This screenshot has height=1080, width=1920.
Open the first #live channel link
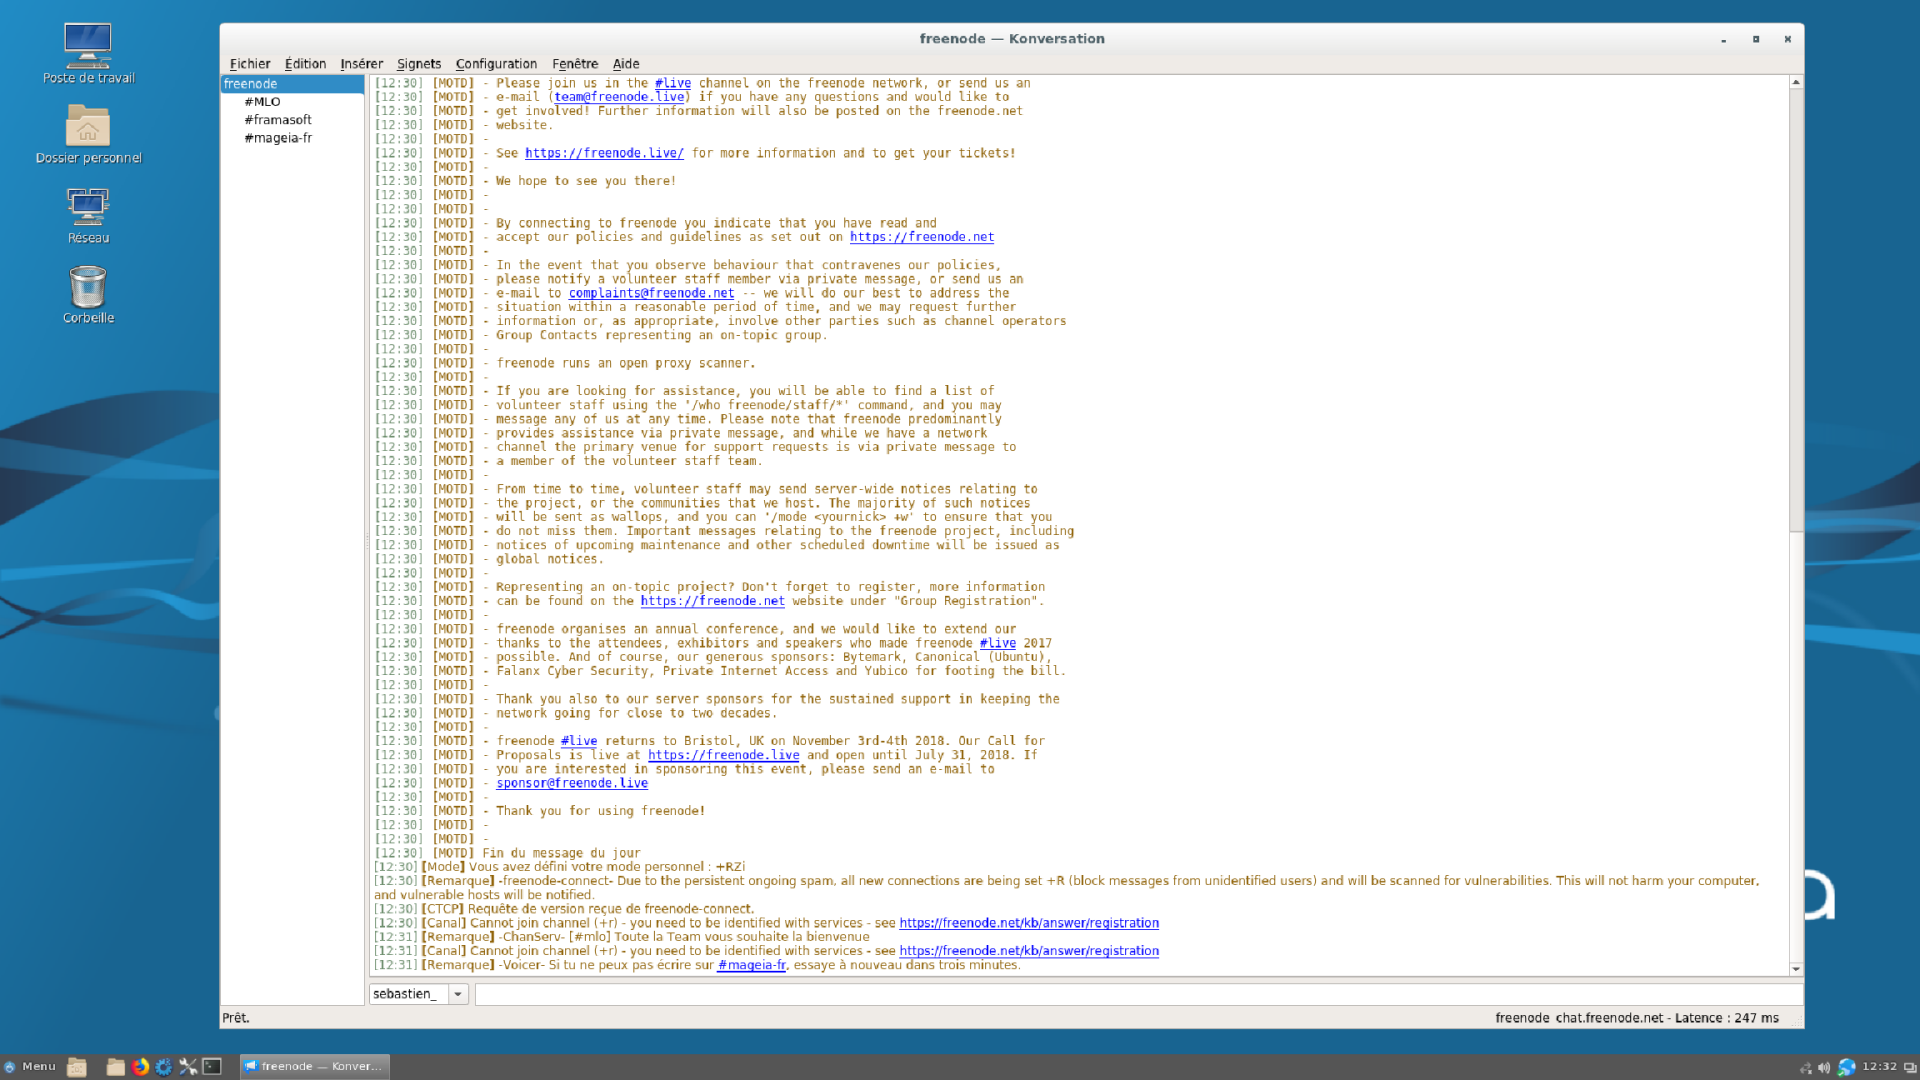[673, 83]
